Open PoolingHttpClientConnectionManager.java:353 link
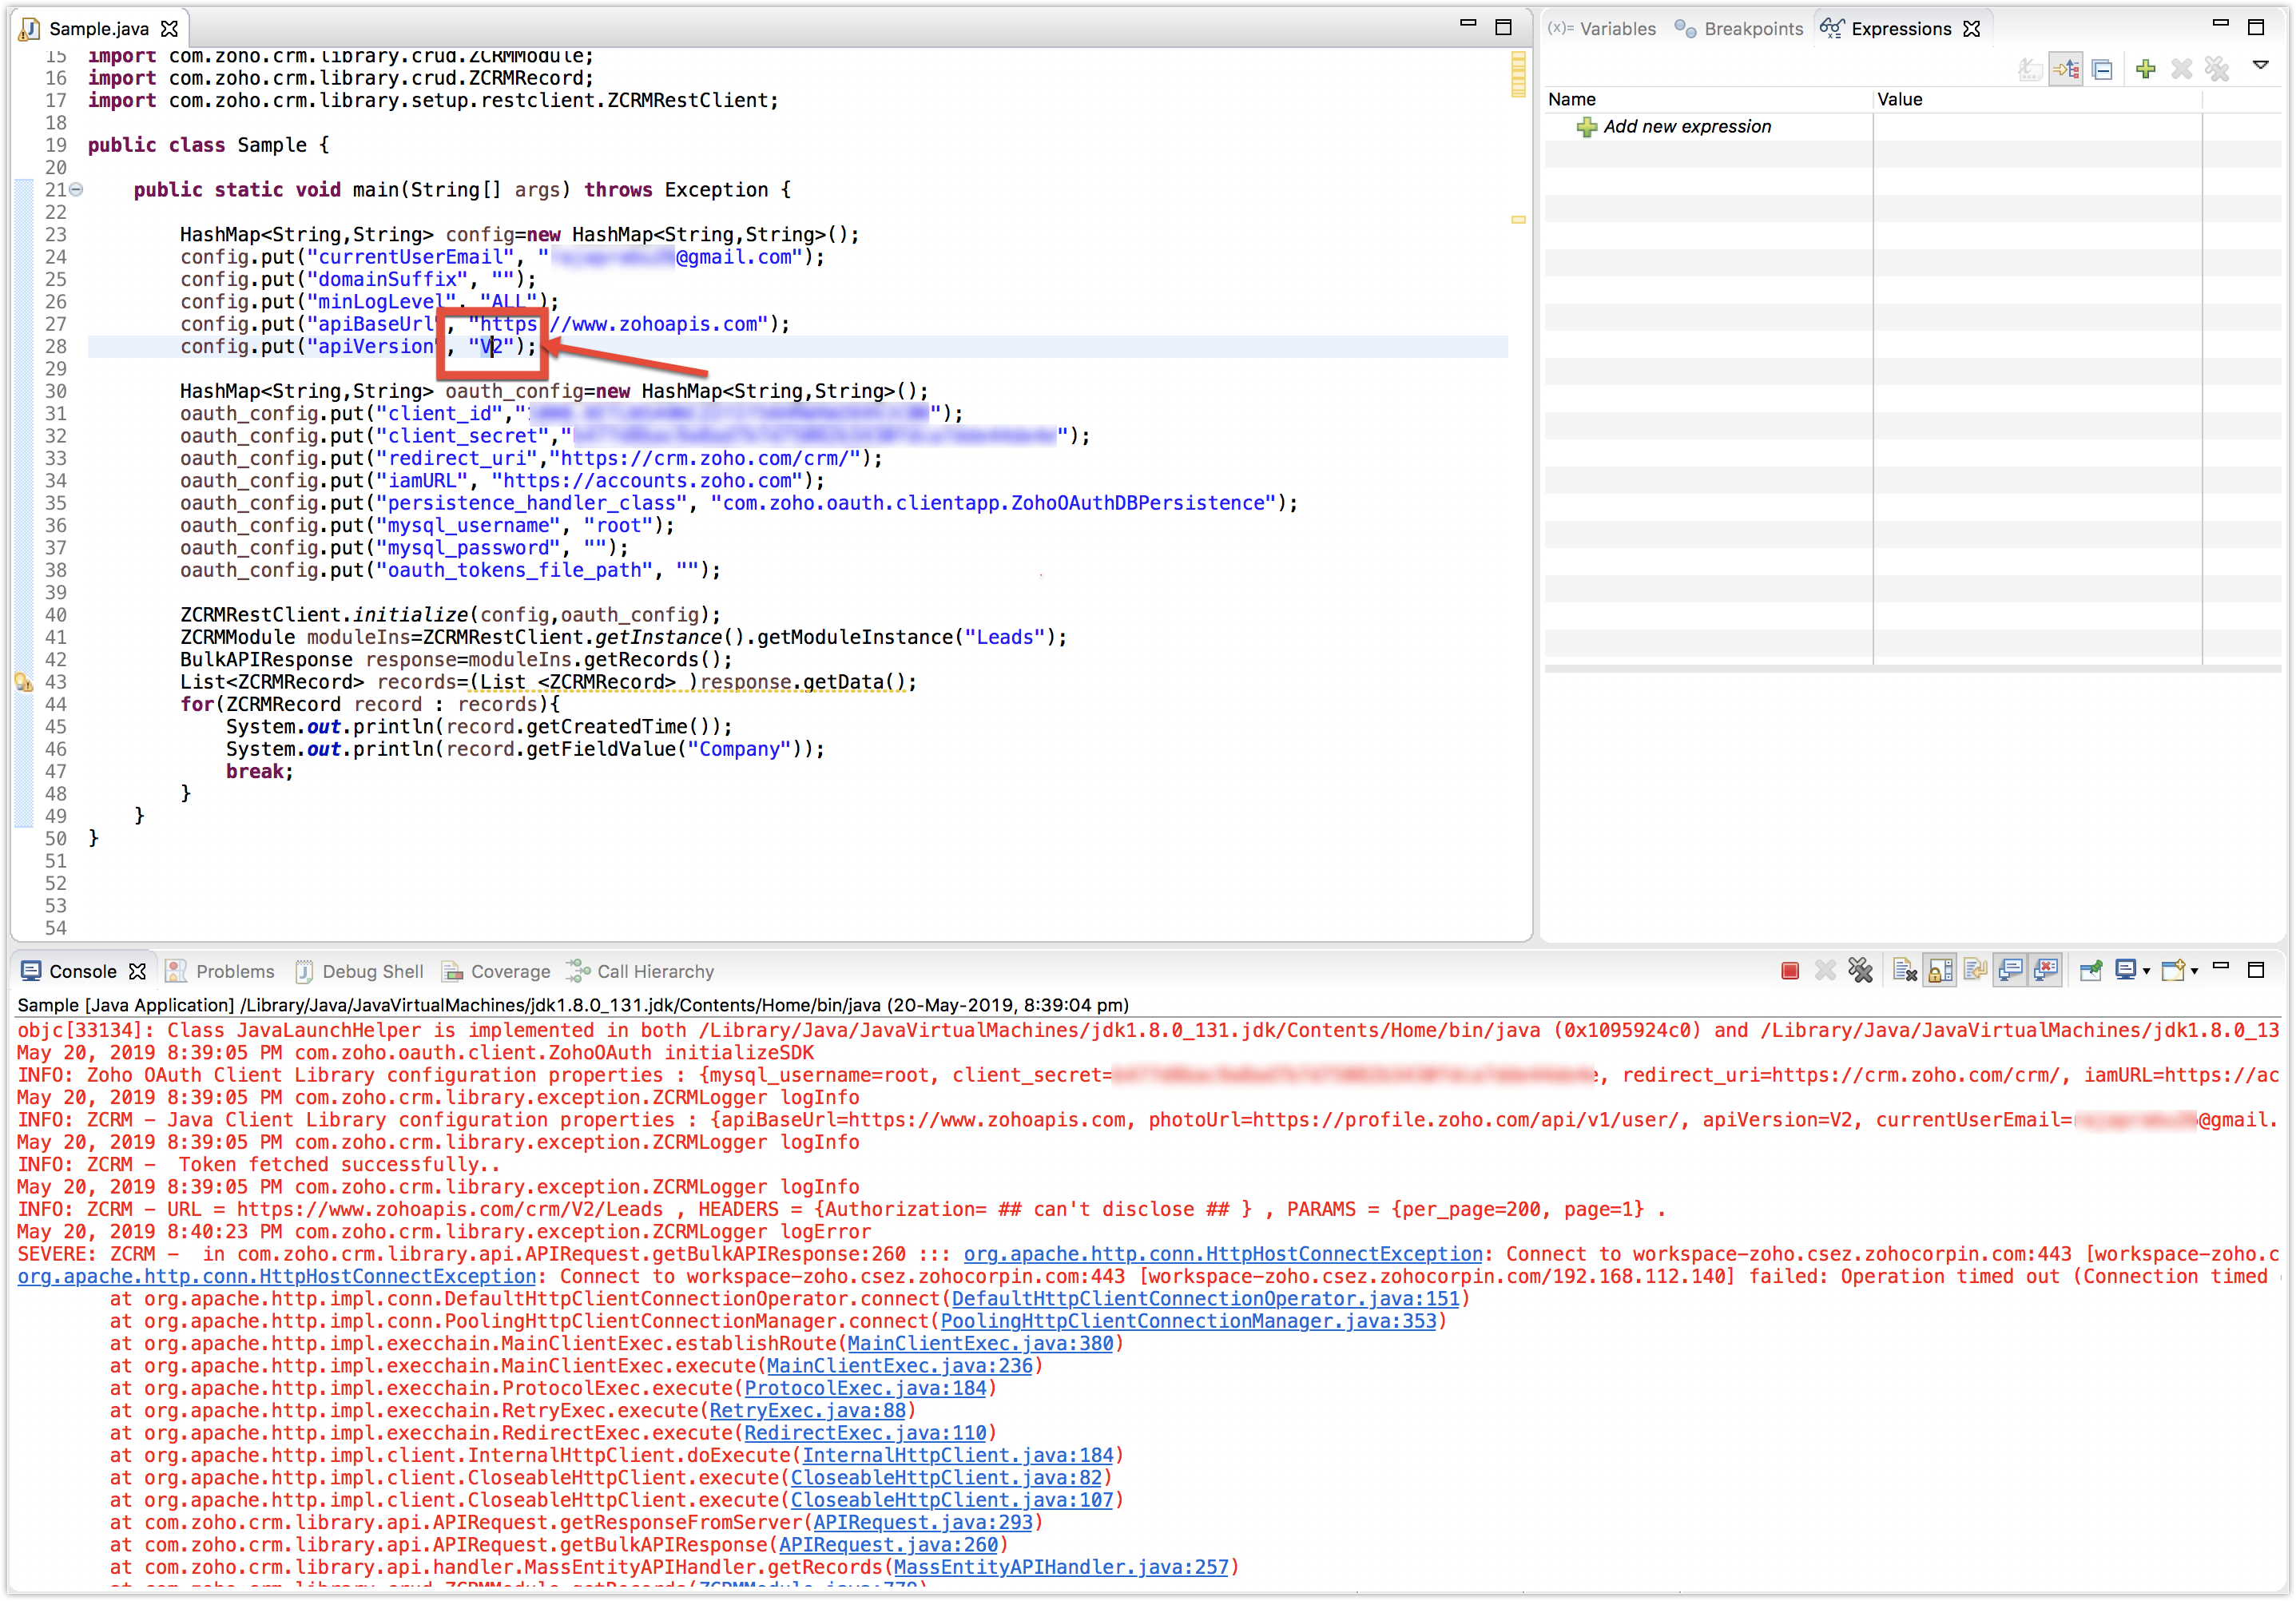This screenshot has height=1601, width=2296. 1188,1321
